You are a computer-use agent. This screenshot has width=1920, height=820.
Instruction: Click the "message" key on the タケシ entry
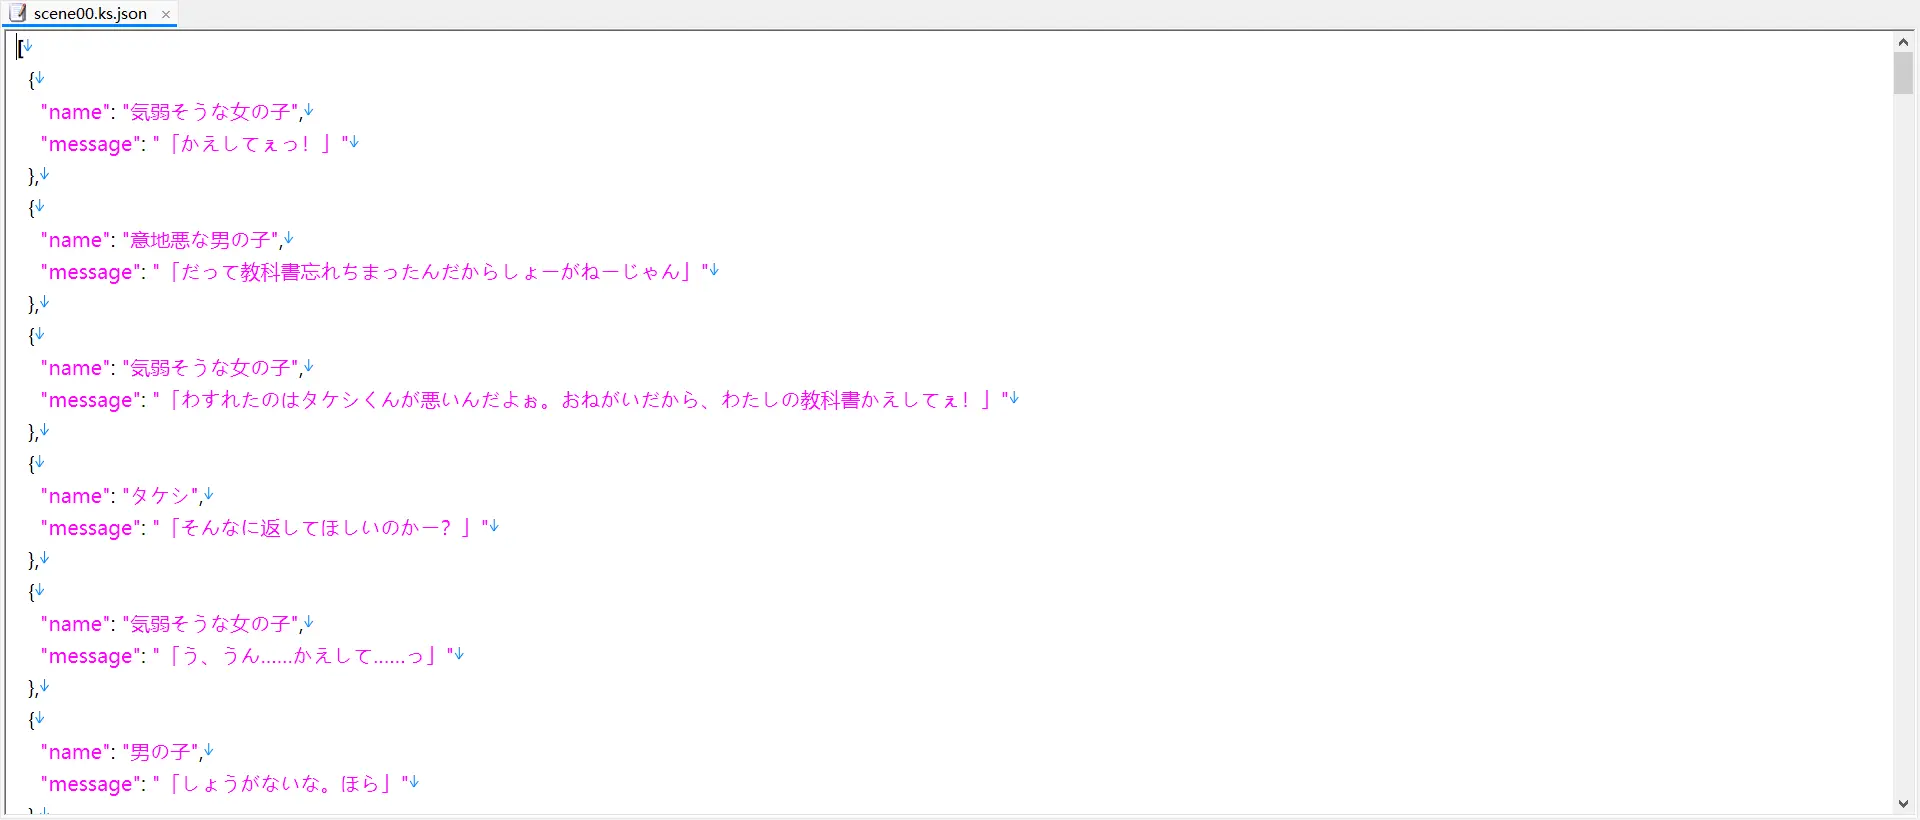[90, 528]
